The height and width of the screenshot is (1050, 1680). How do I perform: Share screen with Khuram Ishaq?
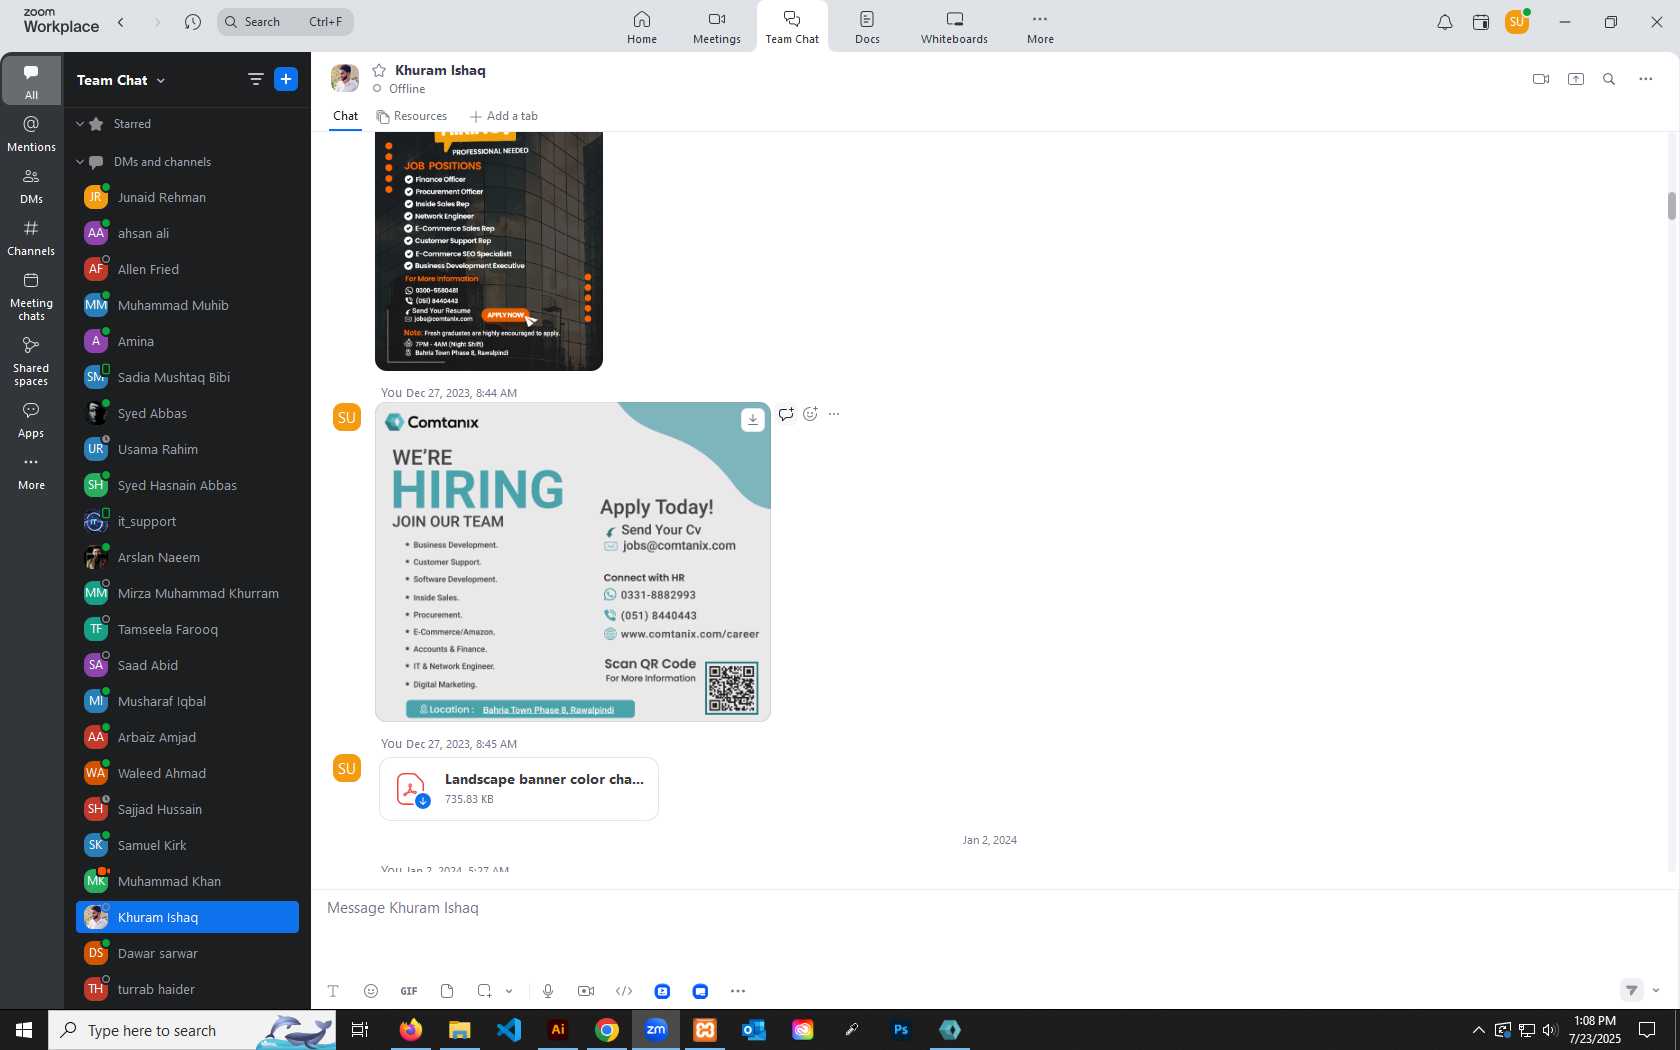1576,79
